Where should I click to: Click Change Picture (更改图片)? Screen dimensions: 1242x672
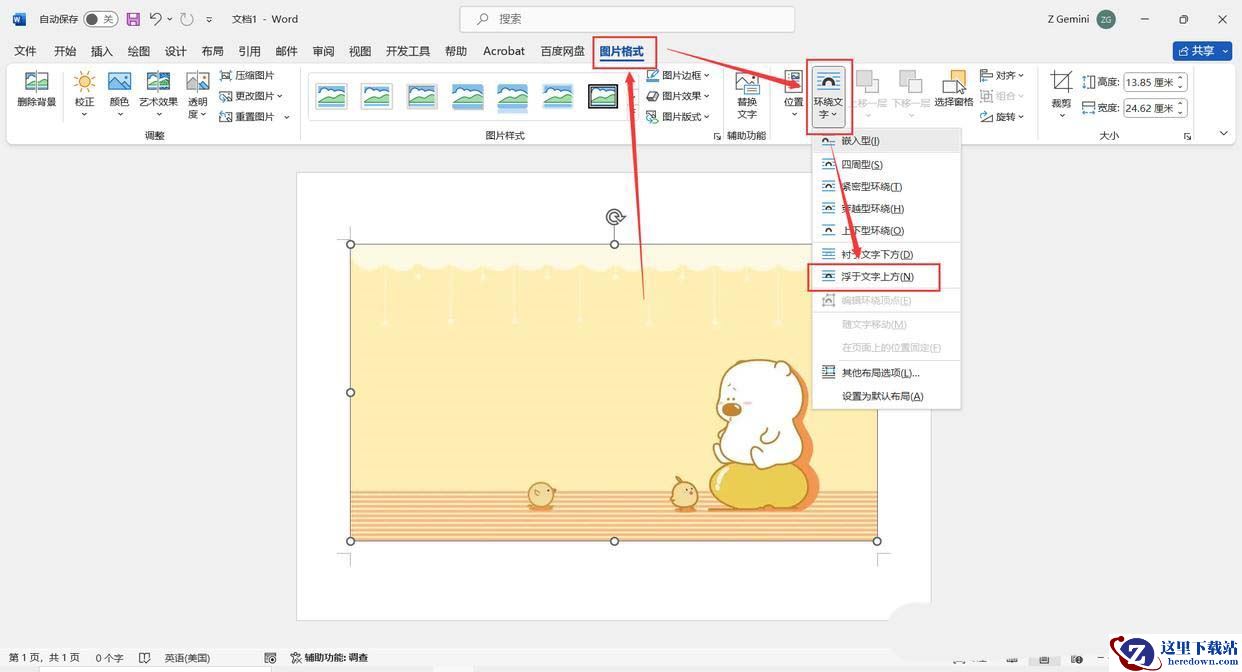251,96
